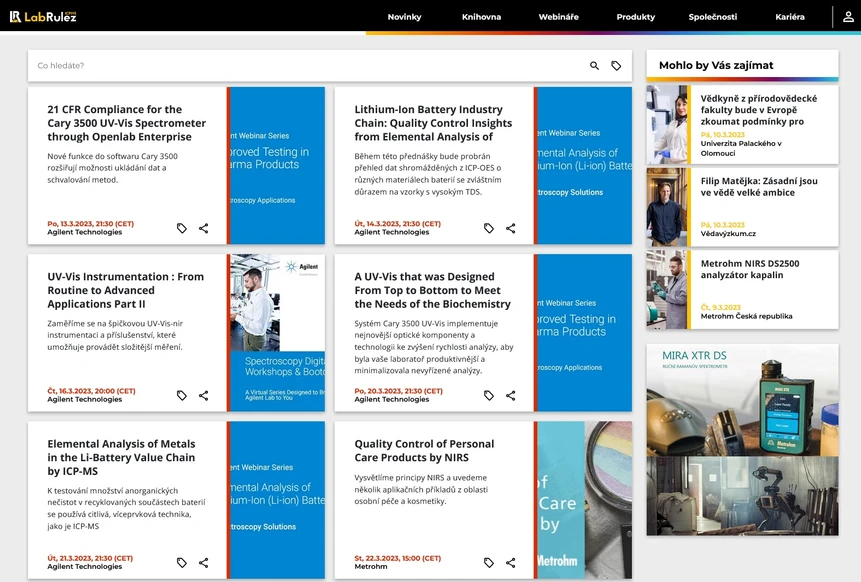The image size is (861, 582).
Task: Open article Vědkyně z přírodovědecké fakulty
Action: (758, 110)
